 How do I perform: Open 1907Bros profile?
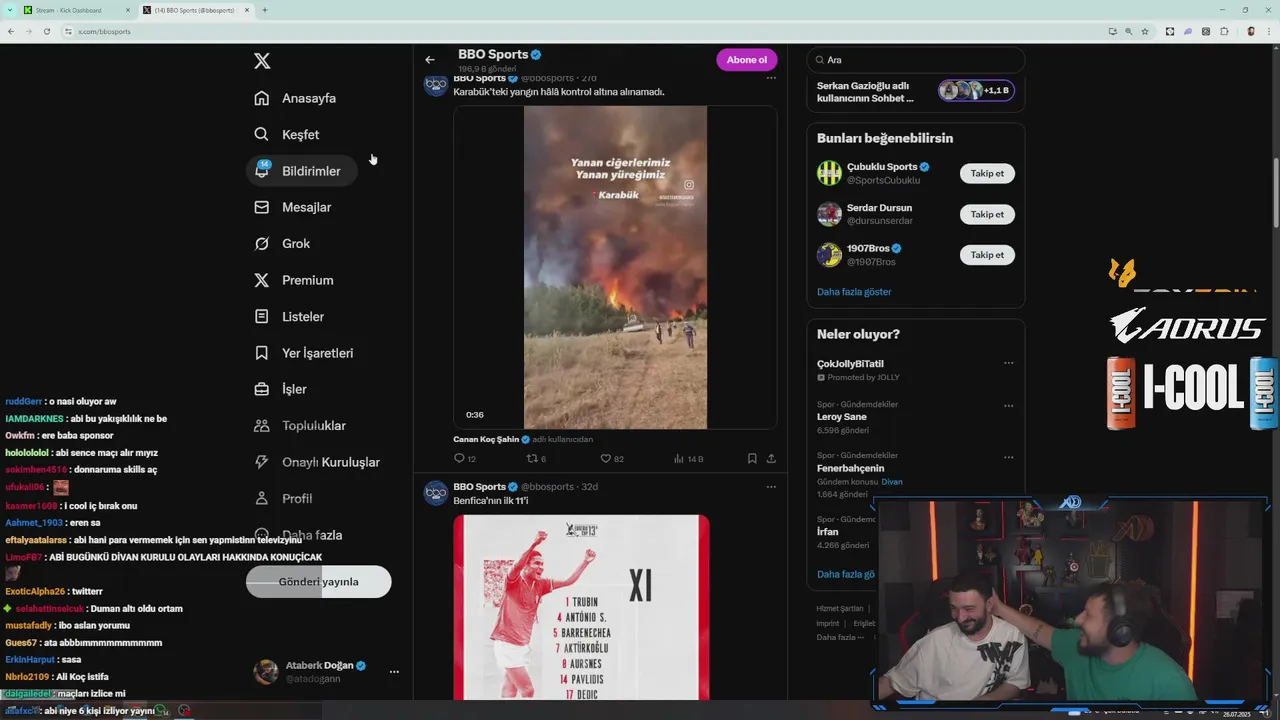tap(868, 248)
